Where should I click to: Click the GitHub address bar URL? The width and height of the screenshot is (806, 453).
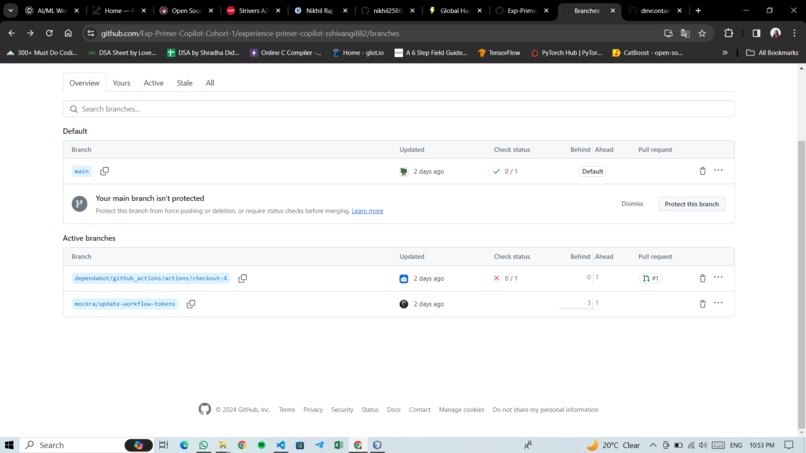coord(250,33)
